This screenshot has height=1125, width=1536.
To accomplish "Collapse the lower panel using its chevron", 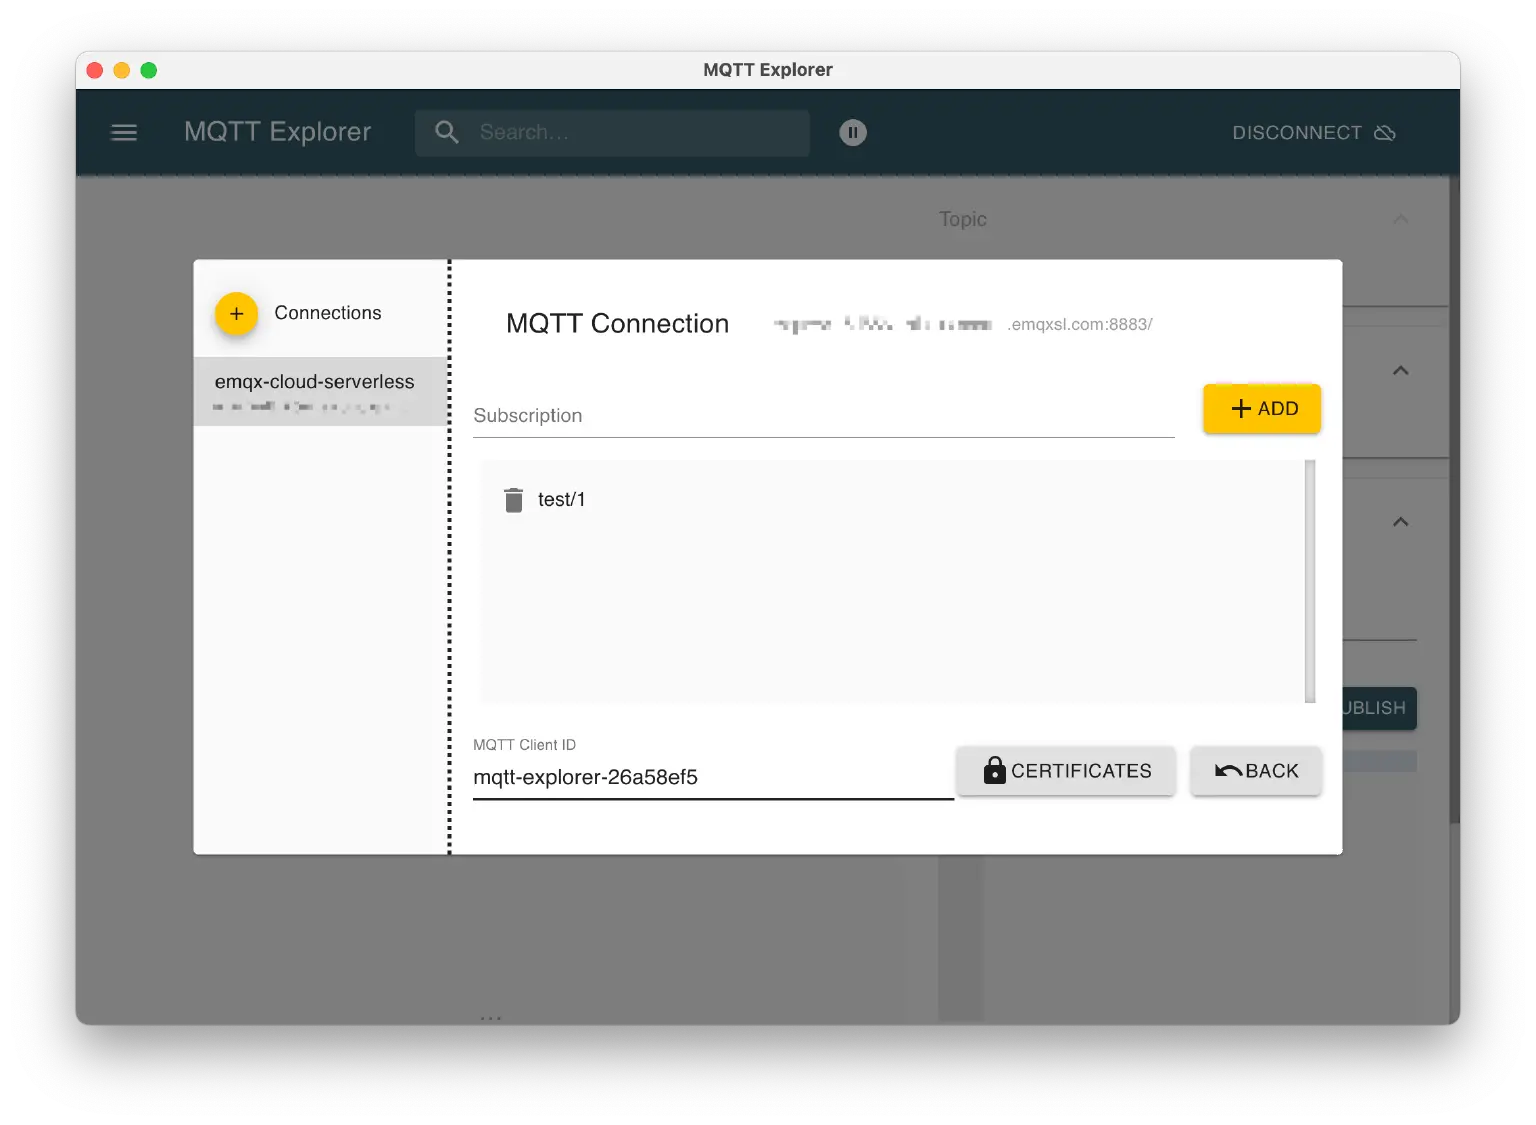I will (x=1401, y=521).
